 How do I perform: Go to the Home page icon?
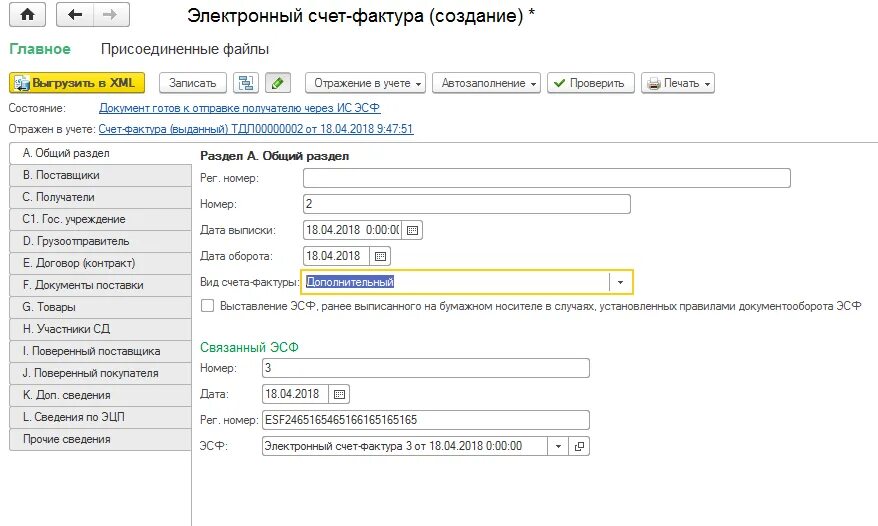coord(27,15)
